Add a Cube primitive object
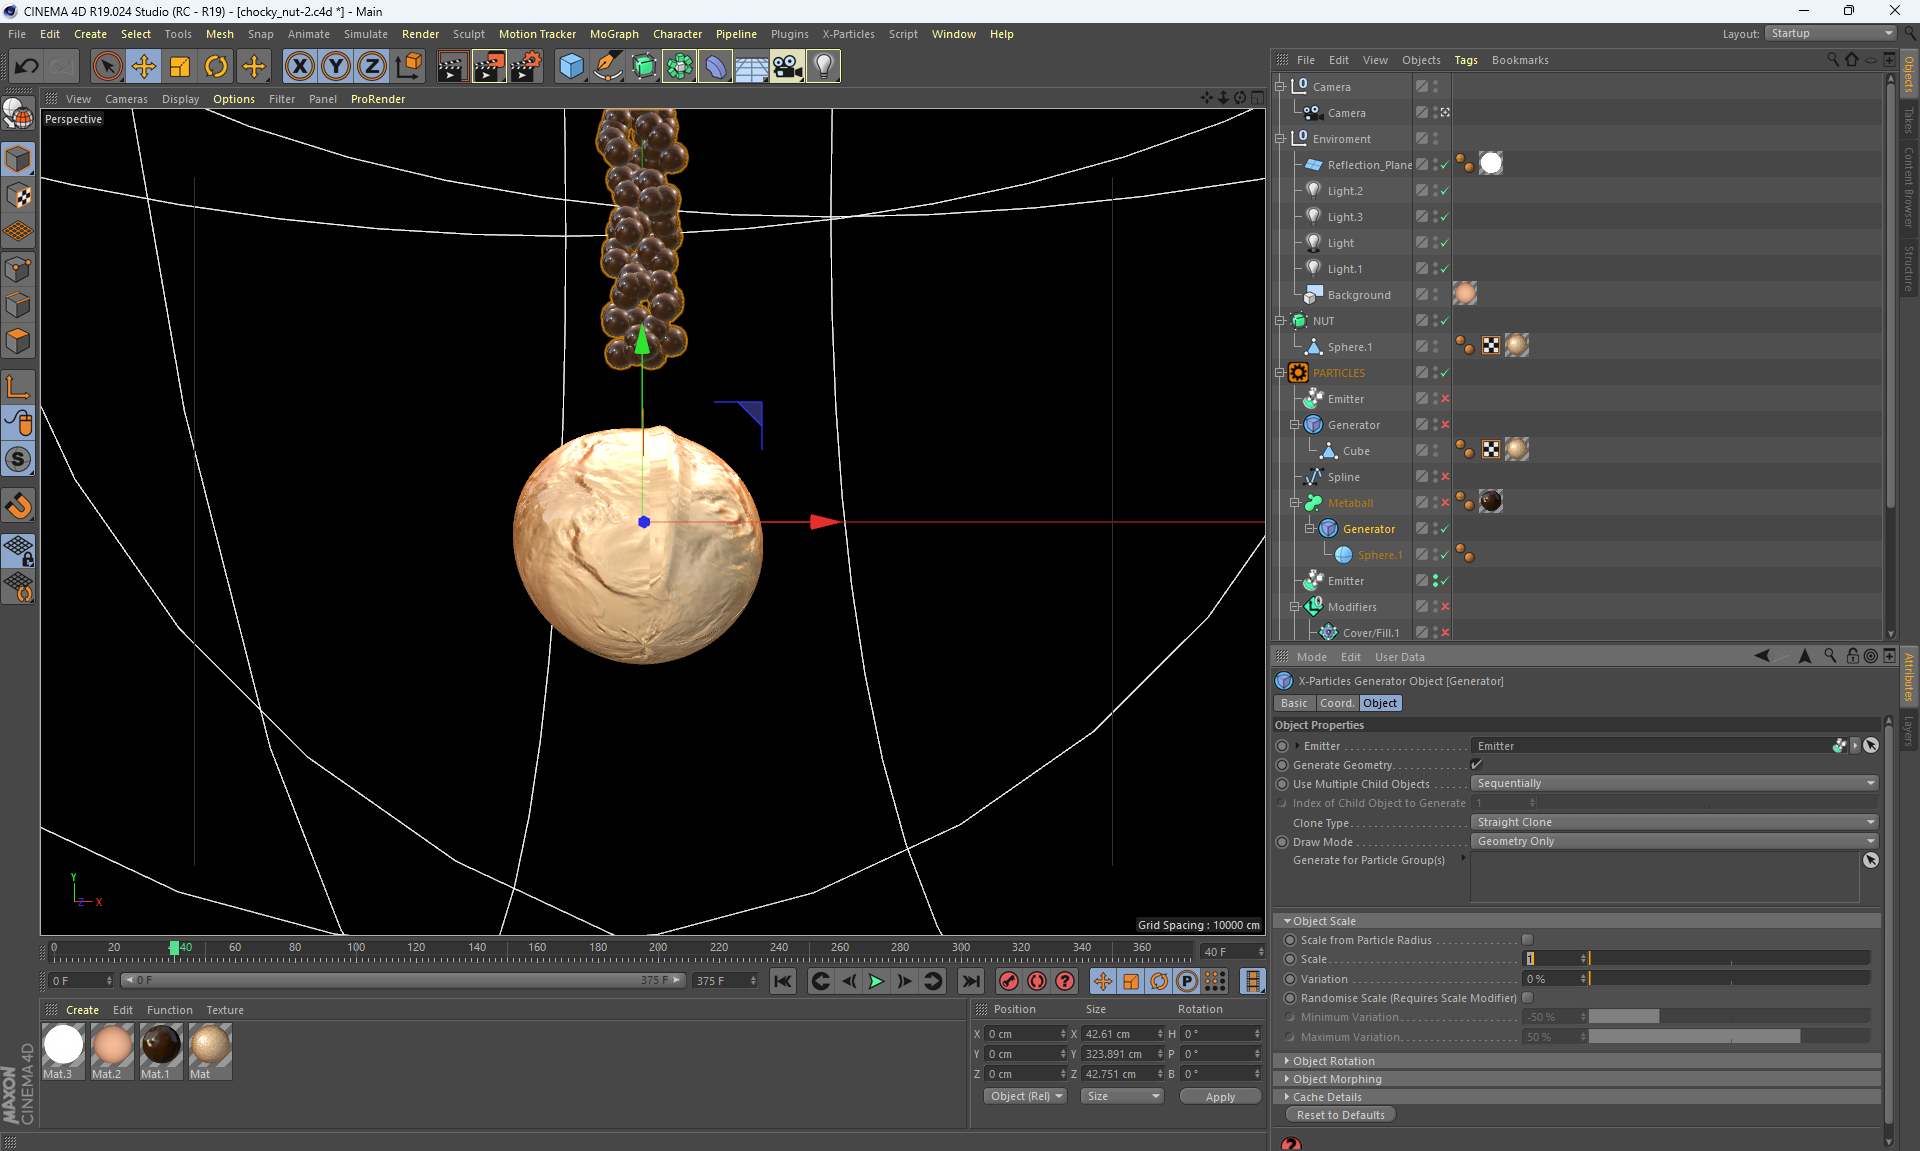 click(571, 67)
